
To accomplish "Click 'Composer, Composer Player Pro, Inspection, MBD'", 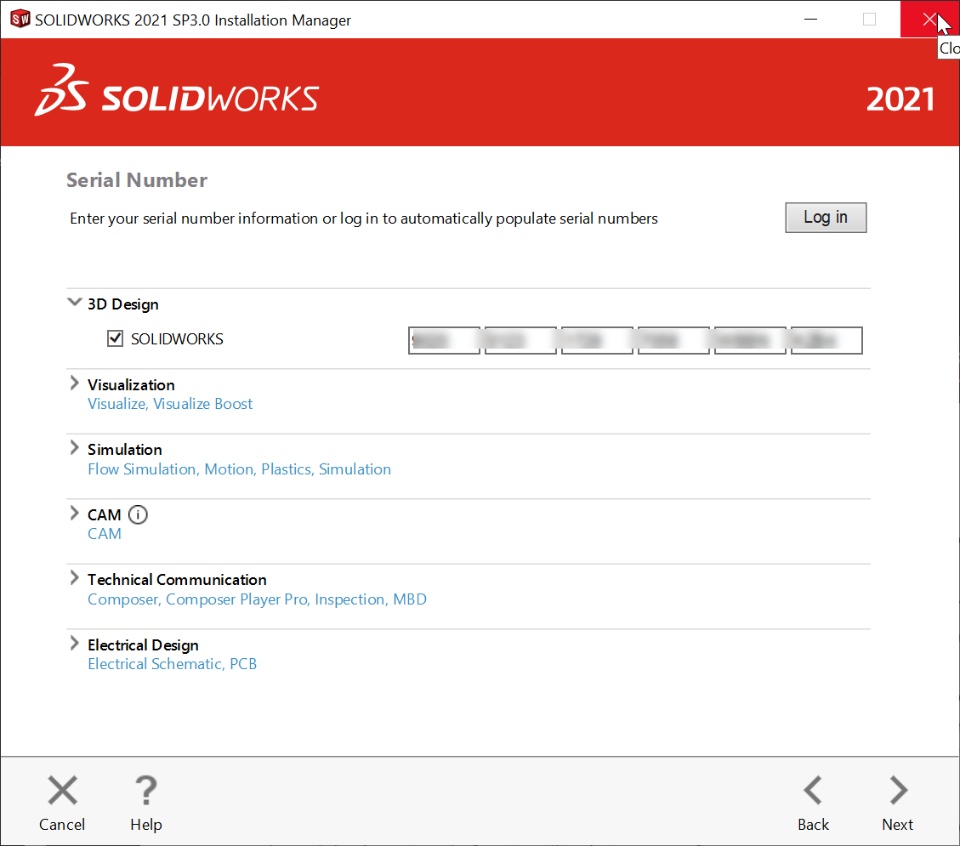I will [x=257, y=599].
